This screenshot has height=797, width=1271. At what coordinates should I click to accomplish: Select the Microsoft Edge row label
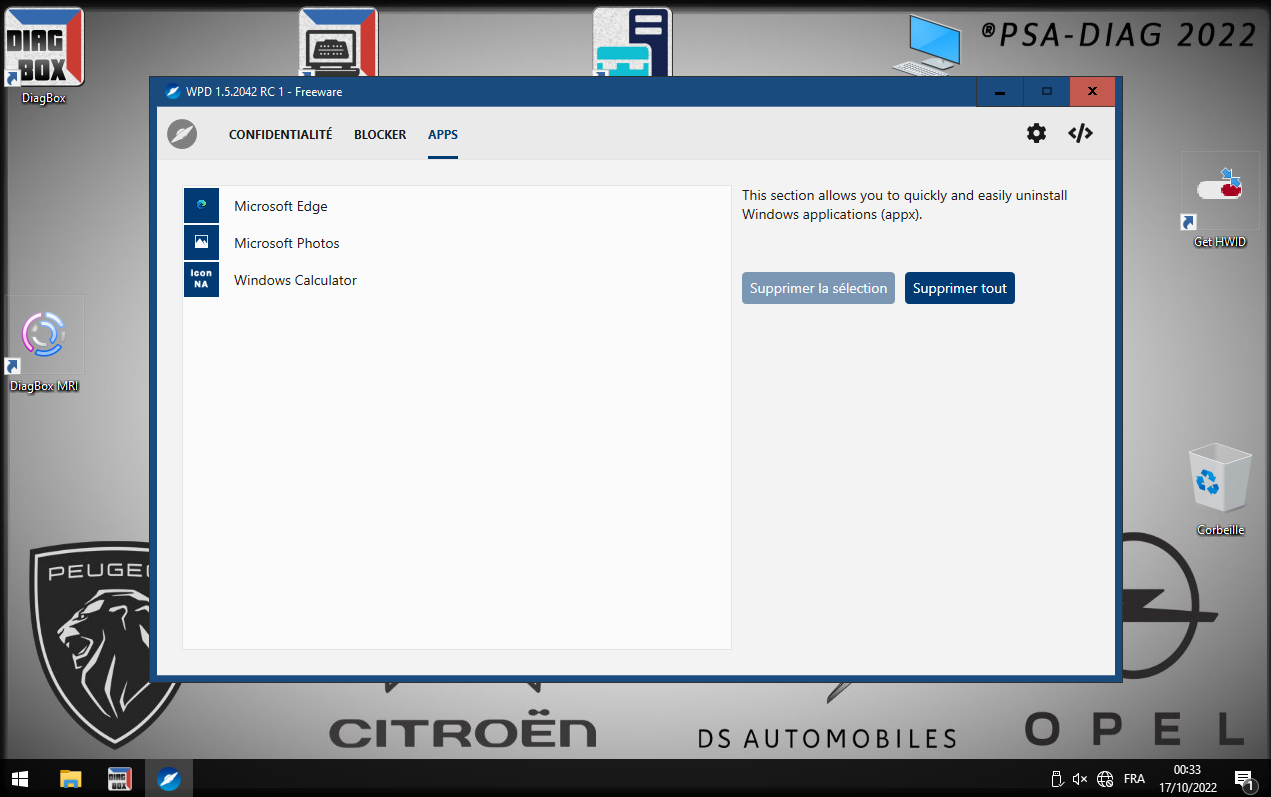pyautogui.click(x=281, y=206)
